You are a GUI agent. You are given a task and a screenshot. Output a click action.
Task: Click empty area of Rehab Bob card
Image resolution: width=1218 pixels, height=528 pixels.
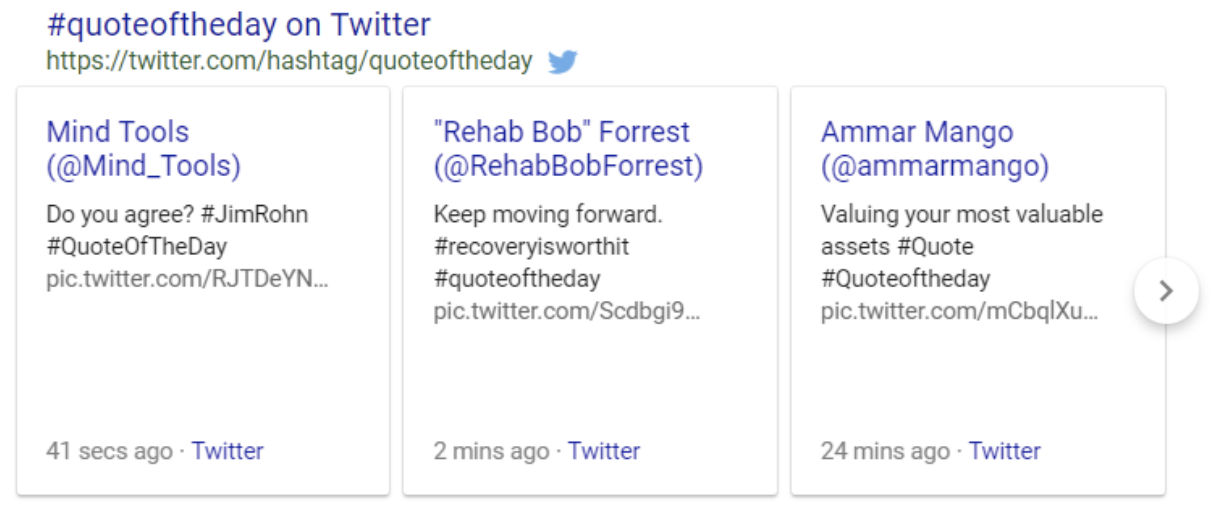[590, 380]
